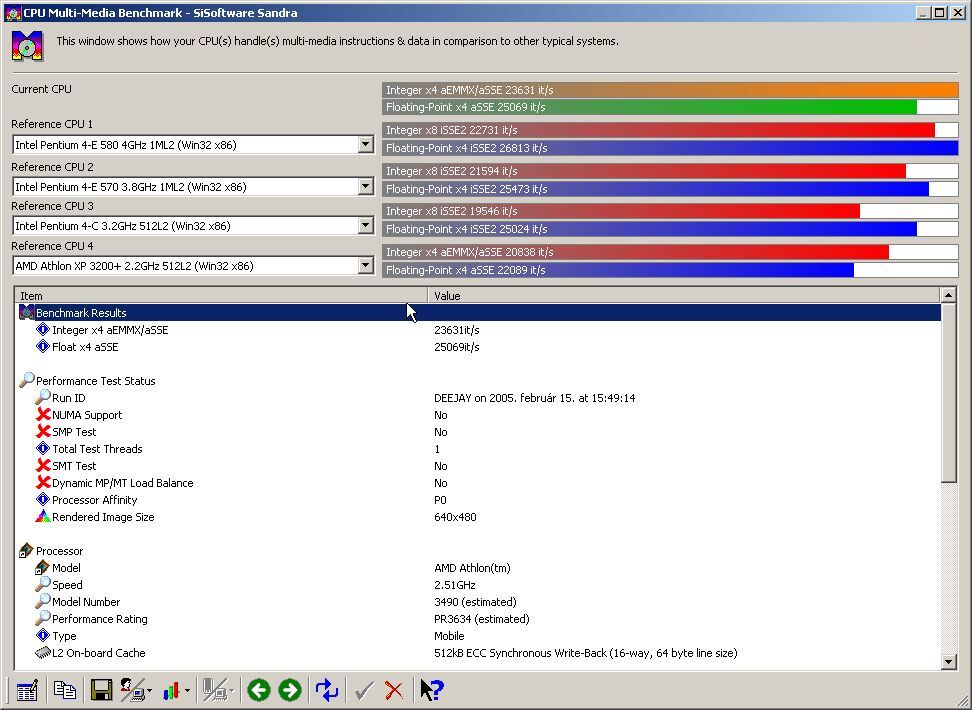Click the context help pointer icon
Screen dimensions: 972x710
[431, 690]
